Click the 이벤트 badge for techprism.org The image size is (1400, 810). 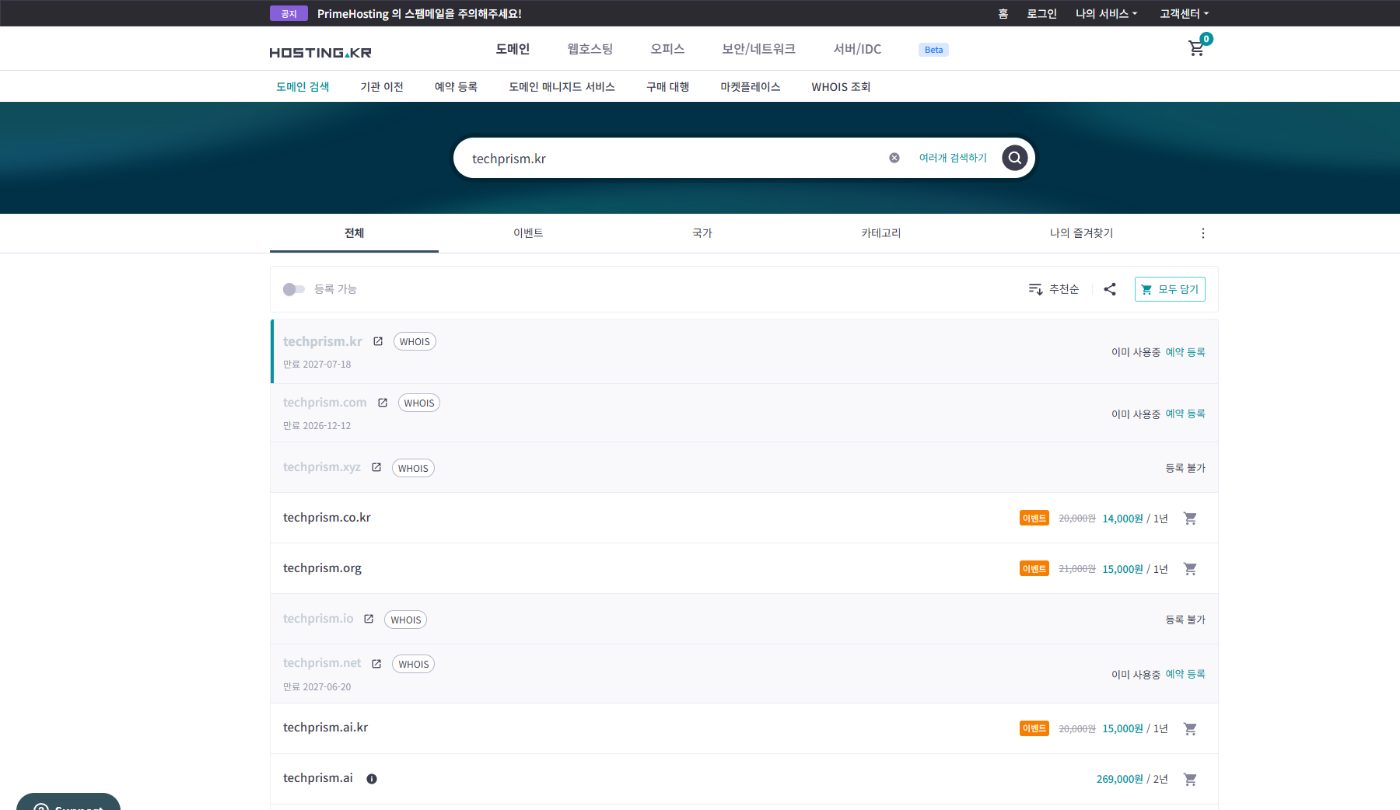1034,568
